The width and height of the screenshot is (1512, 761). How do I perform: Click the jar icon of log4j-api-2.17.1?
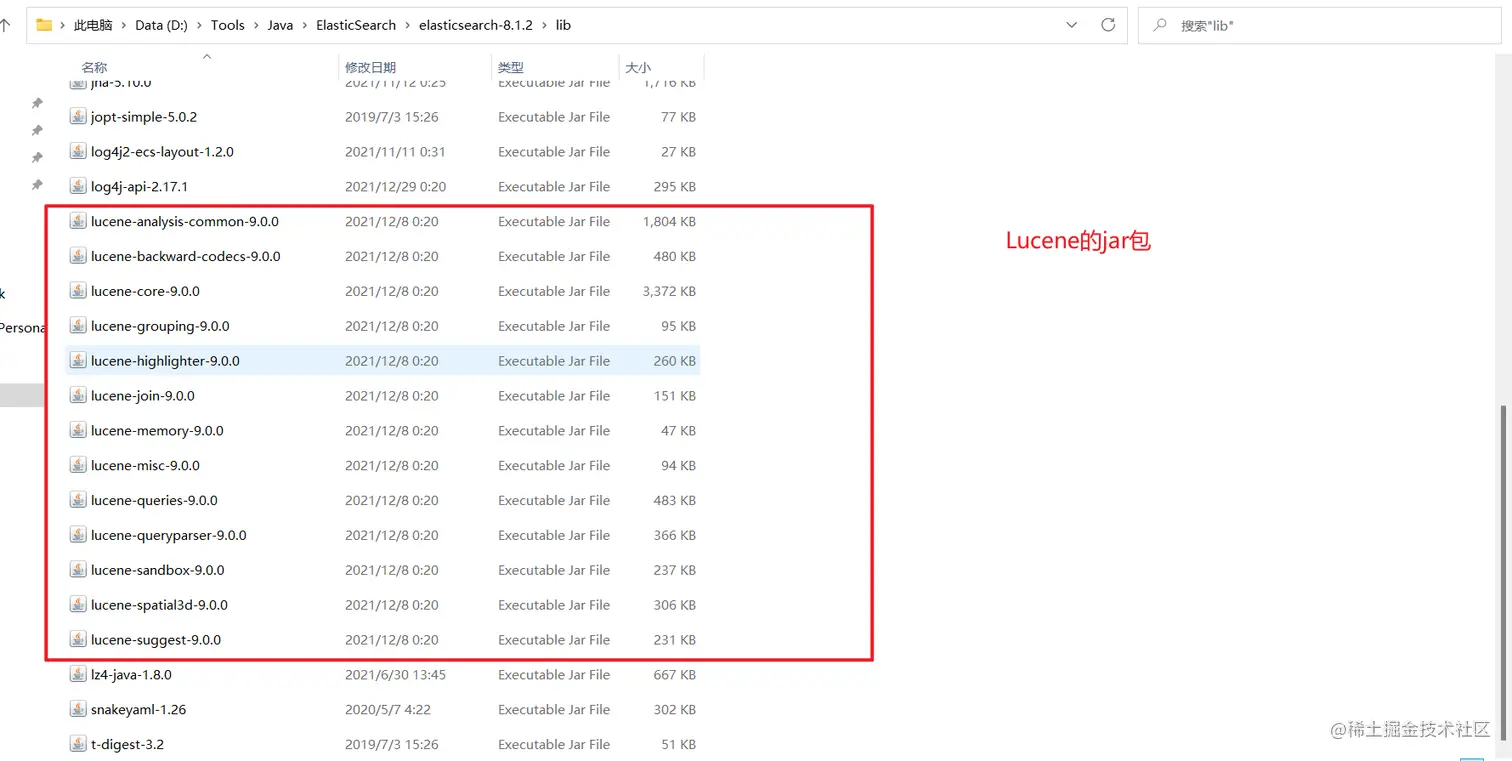78,187
